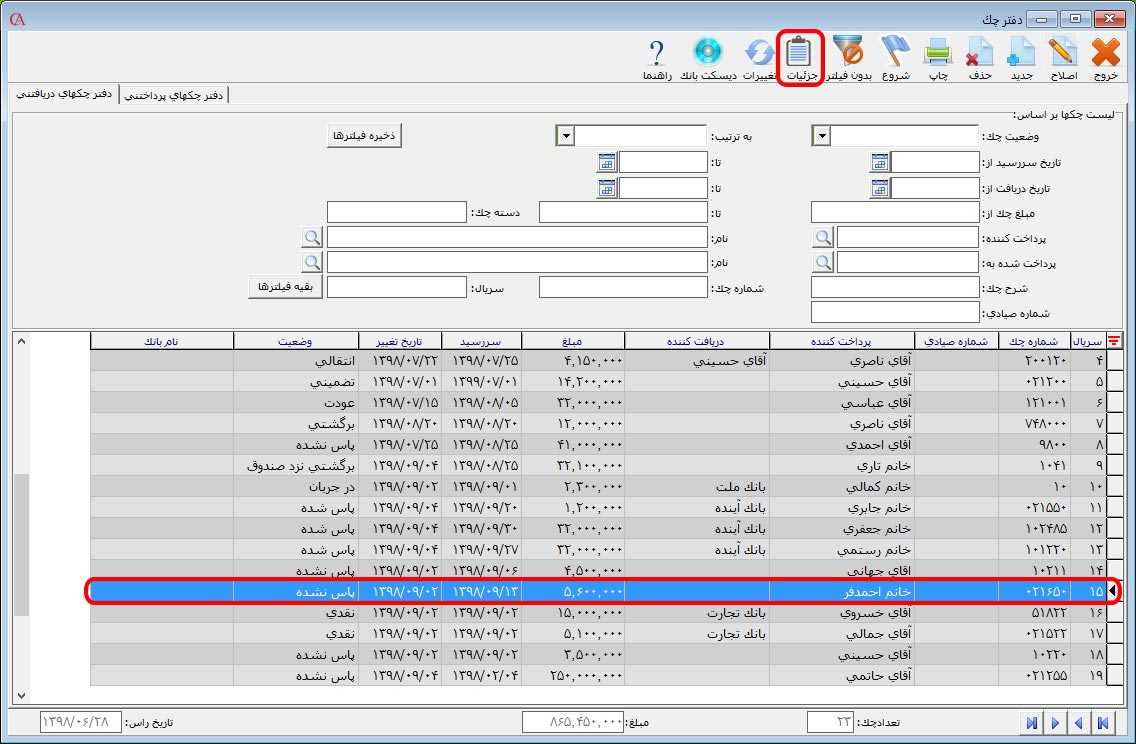Open search magnifier beside پرداخت كننده field
The height and width of the screenshot is (744, 1136).
(x=822, y=237)
